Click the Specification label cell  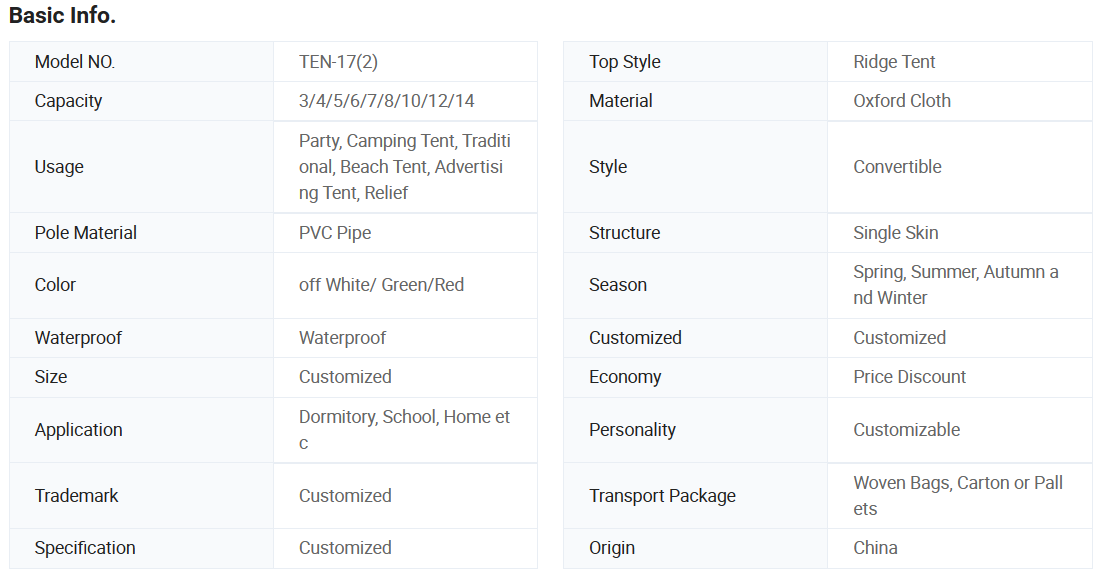85,548
